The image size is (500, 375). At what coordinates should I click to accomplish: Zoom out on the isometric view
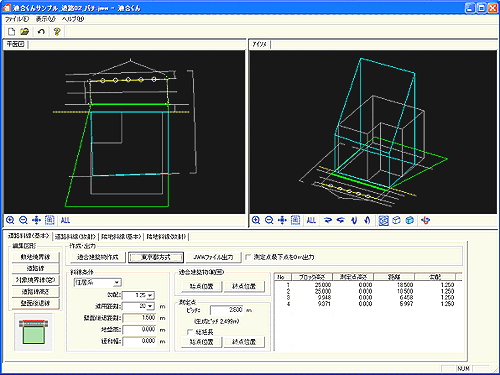coord(269,220)
